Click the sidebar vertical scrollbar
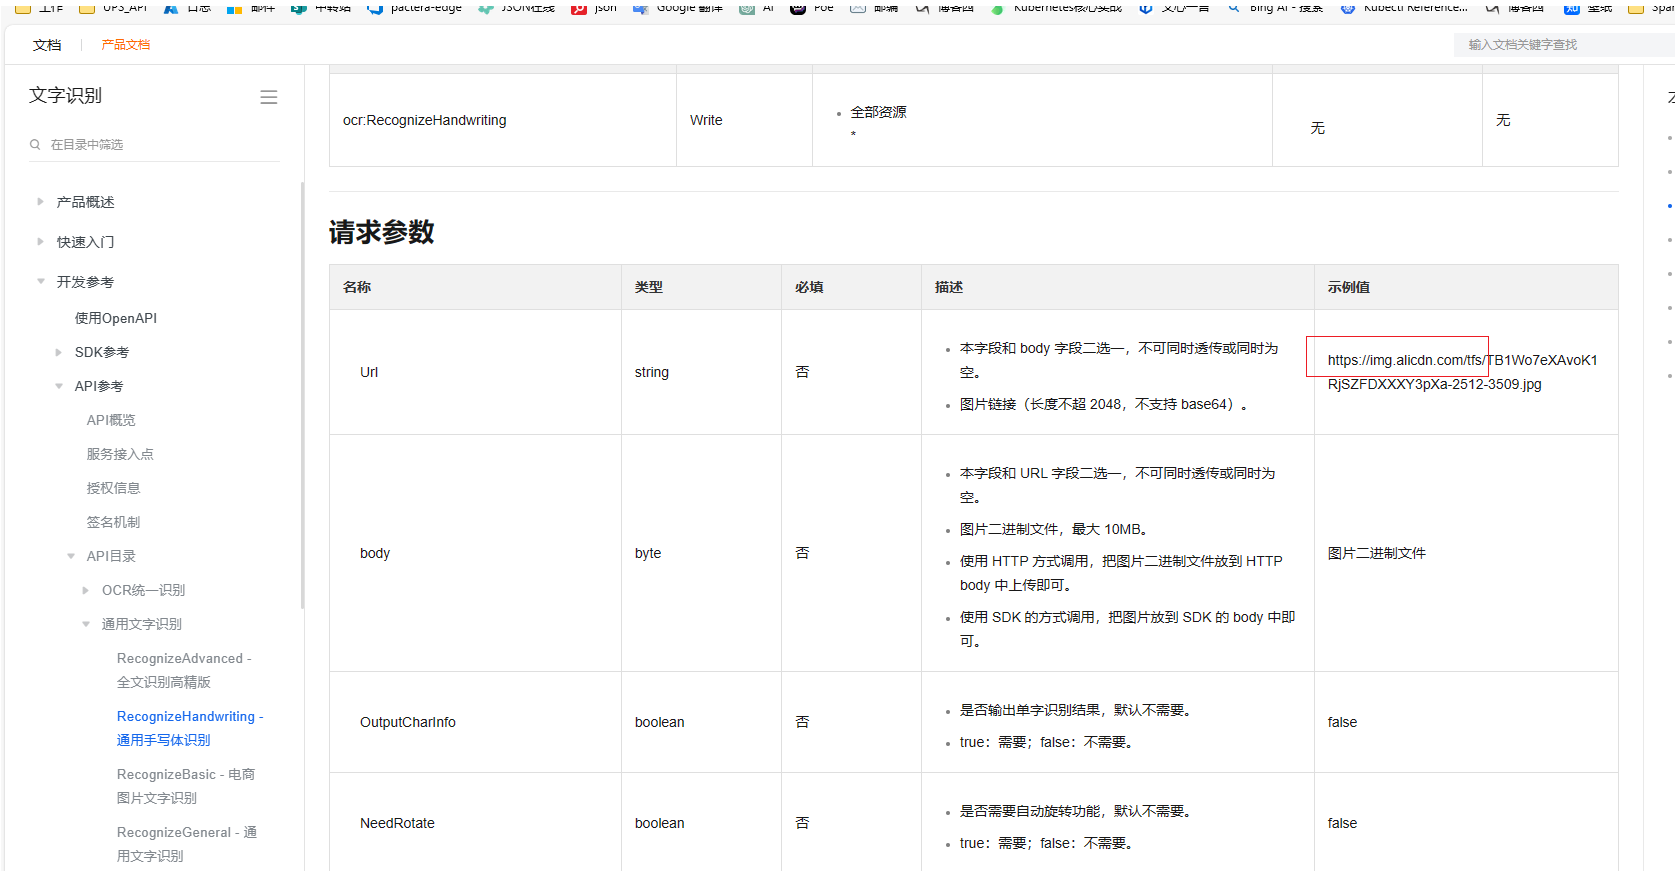The width and height of the screenshot is (1678, 871). 302,395
